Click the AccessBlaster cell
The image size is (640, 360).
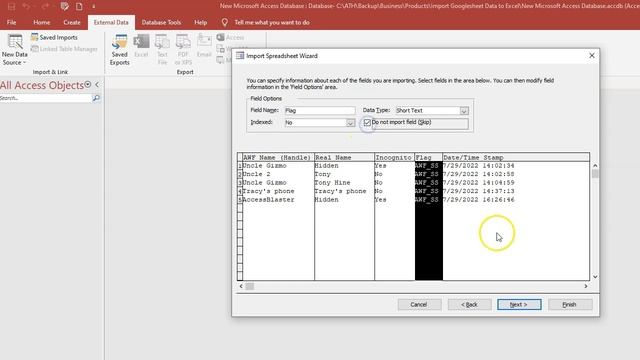(x=278, y=200)
